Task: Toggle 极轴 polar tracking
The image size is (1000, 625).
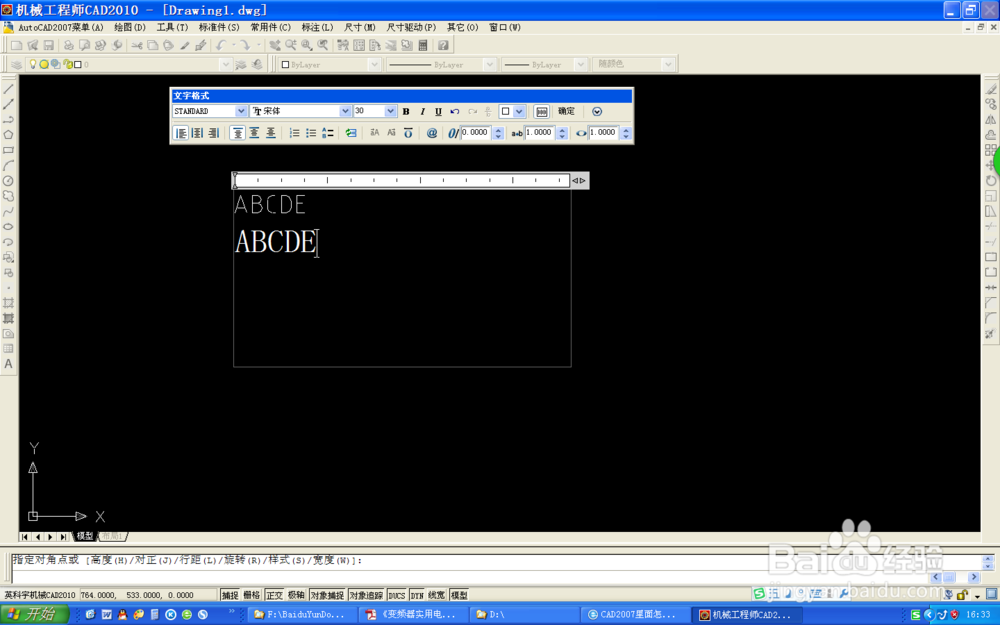Action: click(x=296, y=595)
